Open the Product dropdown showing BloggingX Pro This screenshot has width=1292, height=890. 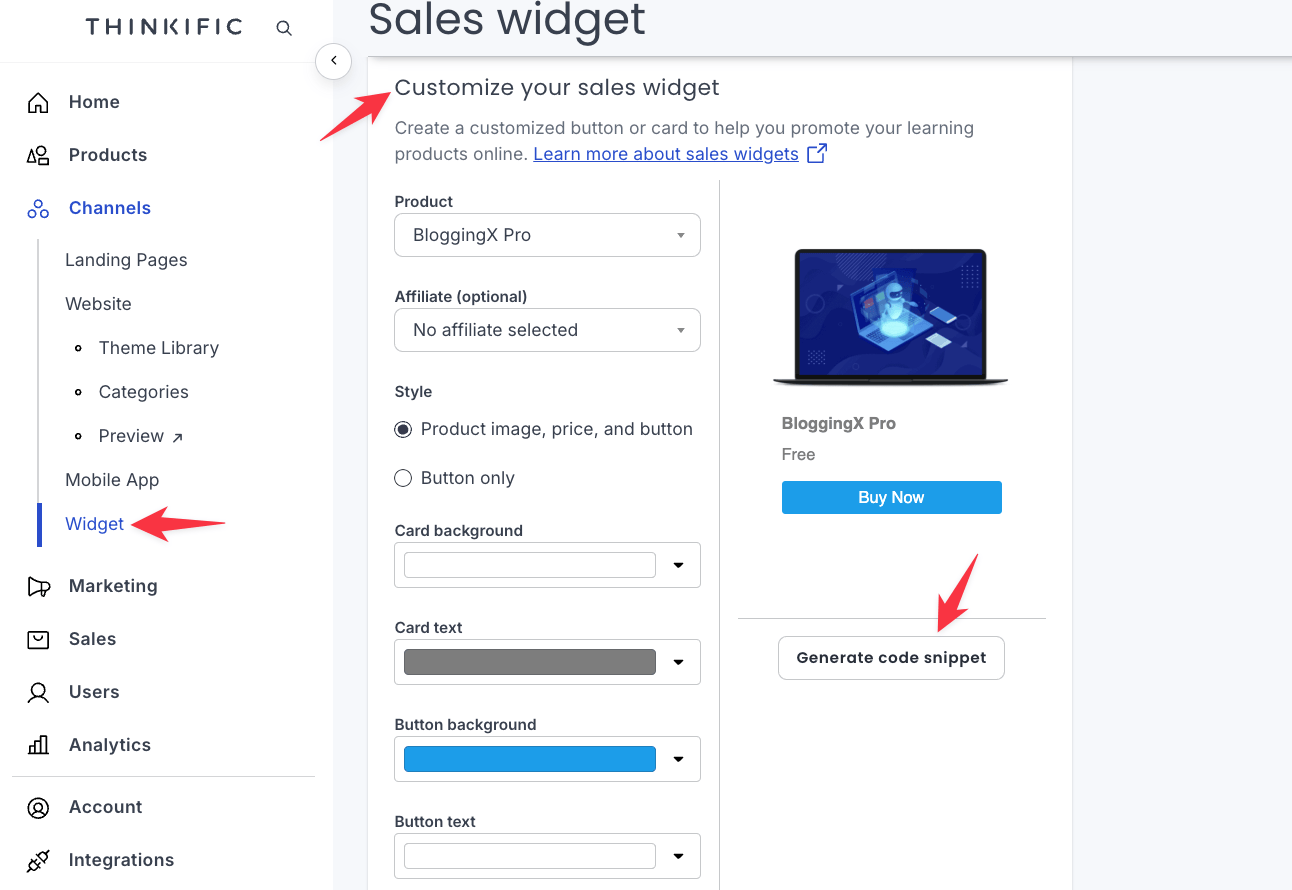(547, 235)
